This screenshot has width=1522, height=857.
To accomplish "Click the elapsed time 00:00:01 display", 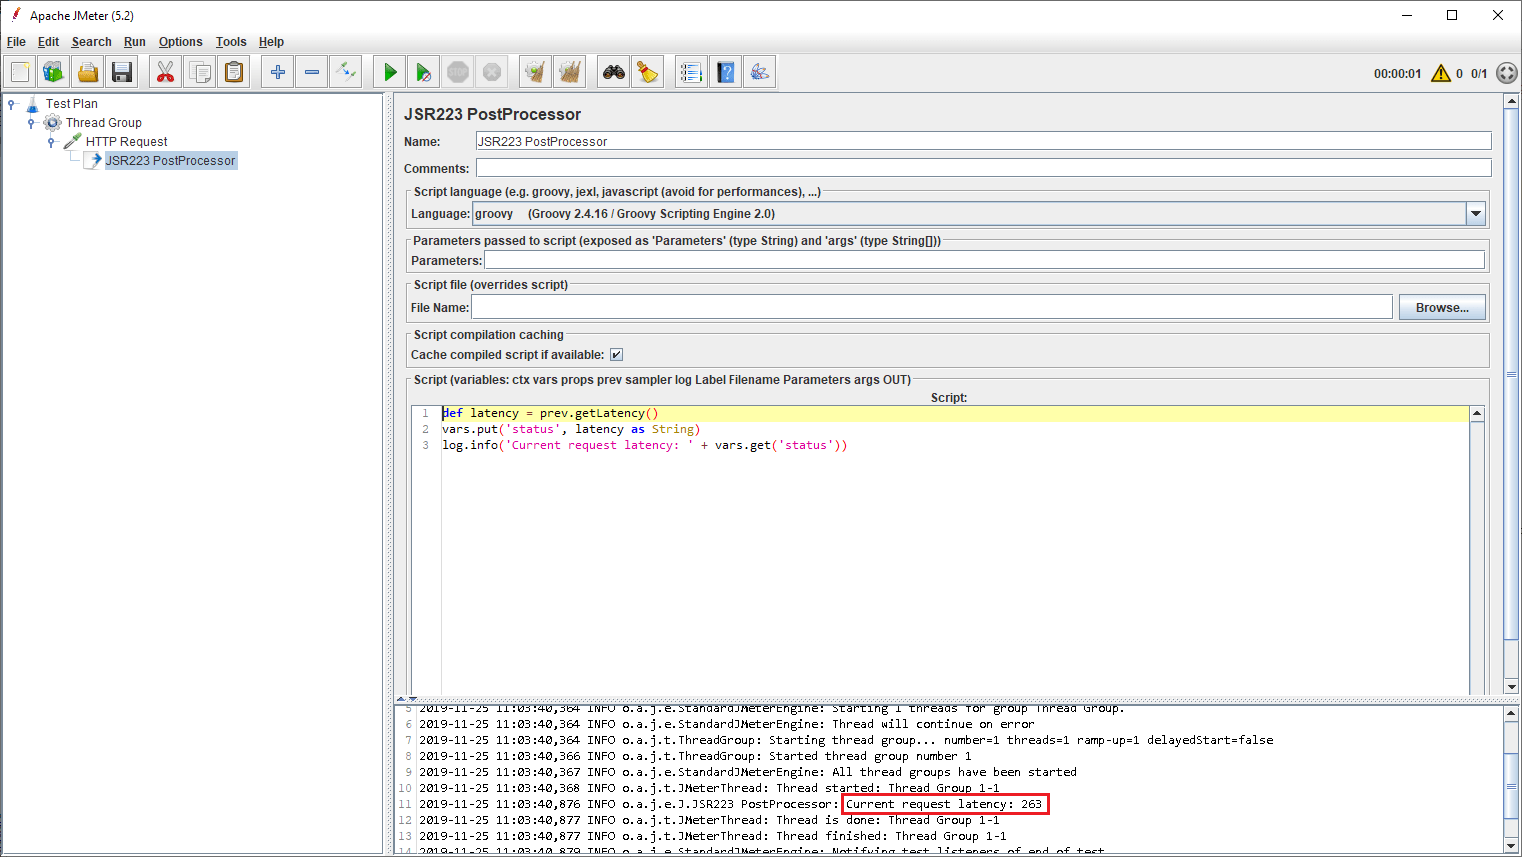I will tap(1397, 73).
